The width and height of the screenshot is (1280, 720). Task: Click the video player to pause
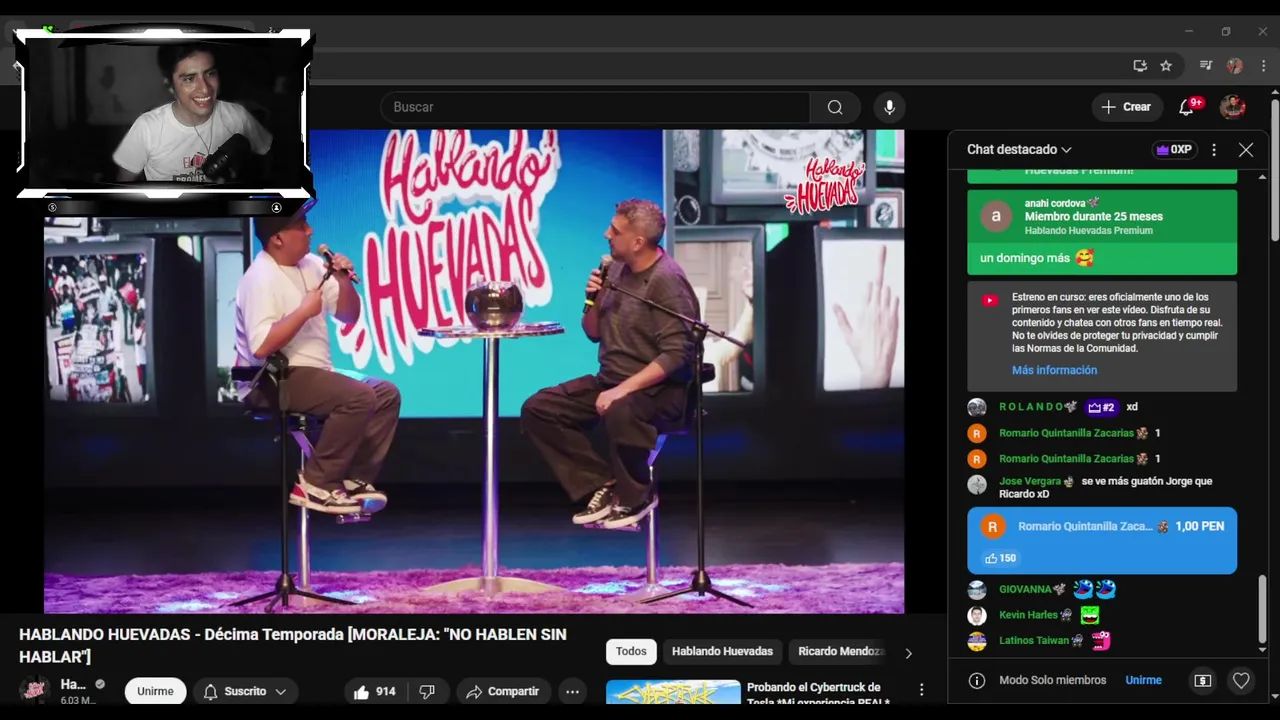coord(474,371)
